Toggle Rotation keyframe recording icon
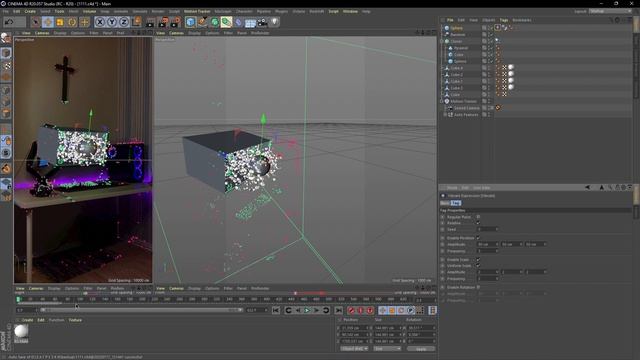Image resolution: width=640 pixels, height=360 pixels. pyautogui.click(x=401, y=311)
